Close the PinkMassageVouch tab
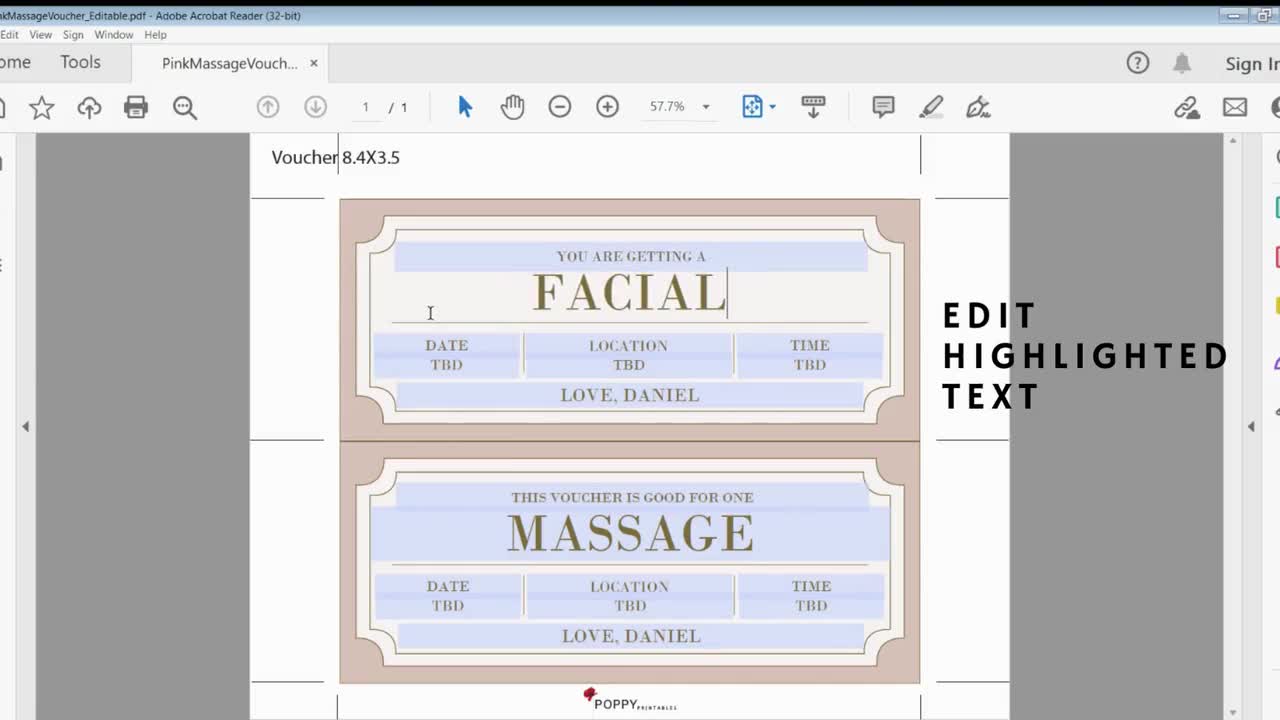The image size is (1280, 720). 313,63
